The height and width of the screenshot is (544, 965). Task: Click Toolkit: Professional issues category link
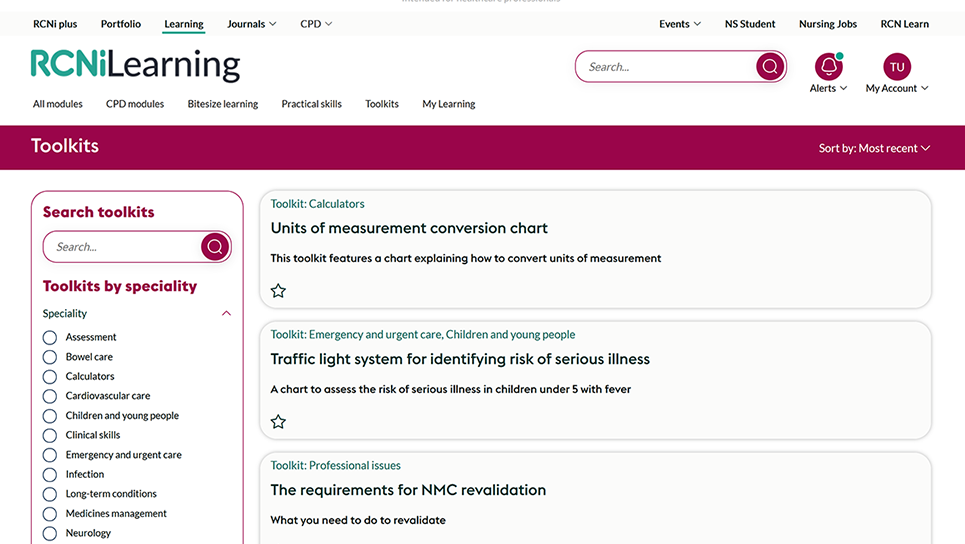click(x=335, y=466)
